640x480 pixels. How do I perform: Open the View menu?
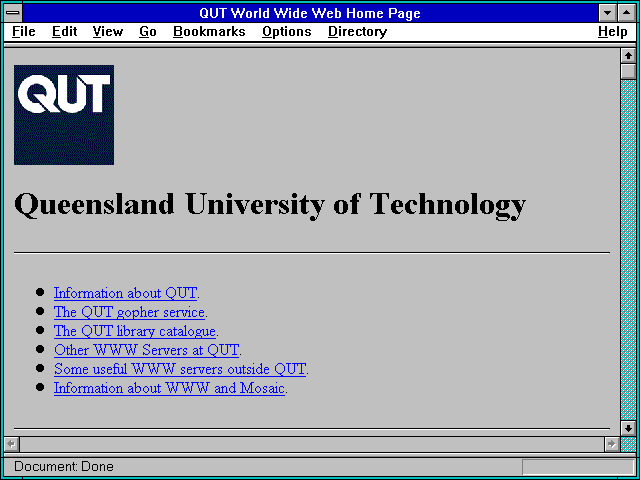[x=108, y=32]
